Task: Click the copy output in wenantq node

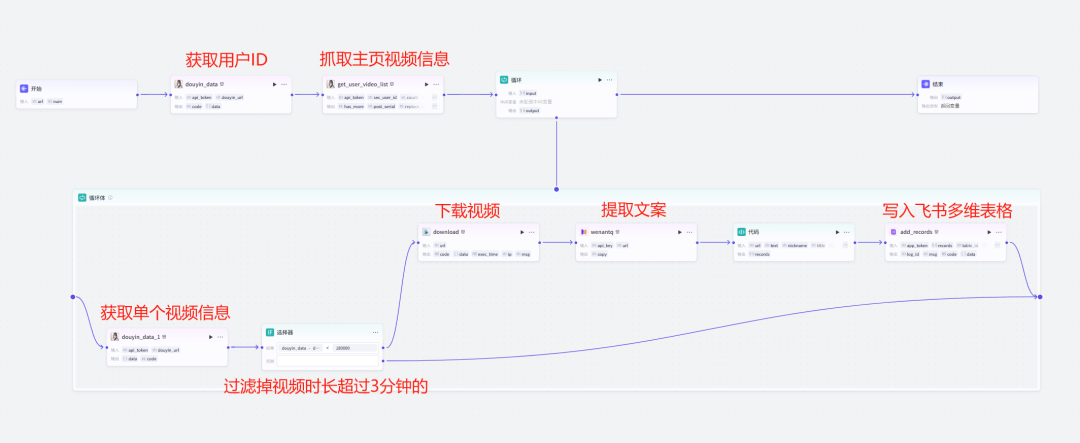Action: point(599,254)
